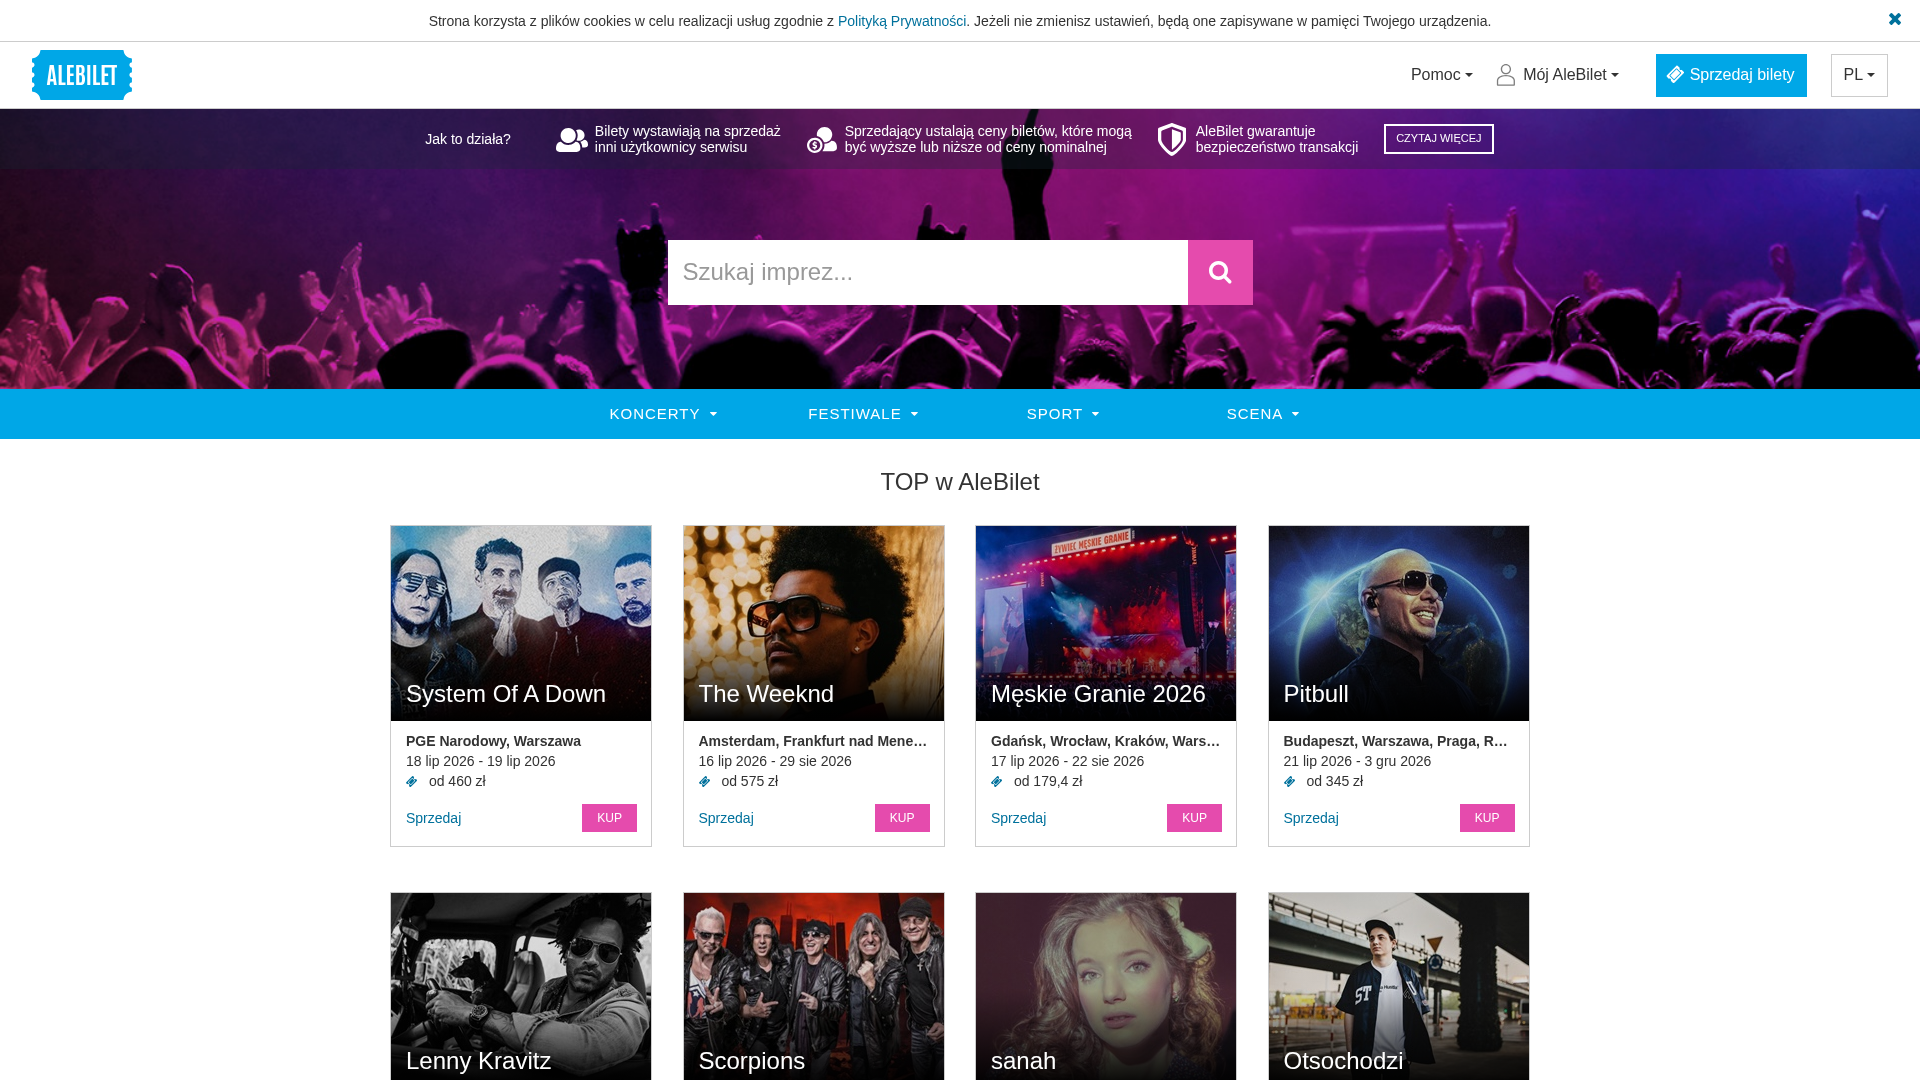Click the Sprzedaj bilety button
Screen dimensions: 1920x1080
pyautogui.click(x=1731, y=75)
